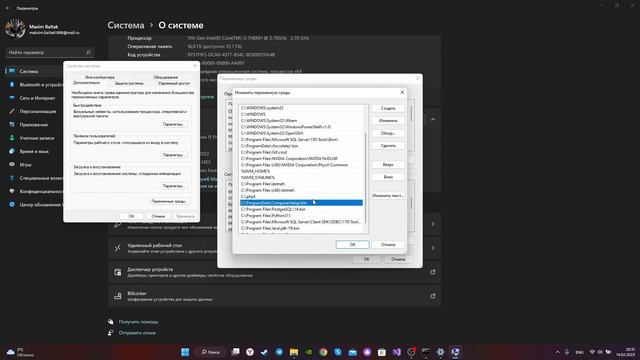Collapse the section with the up chevron

tap(433, 120)
